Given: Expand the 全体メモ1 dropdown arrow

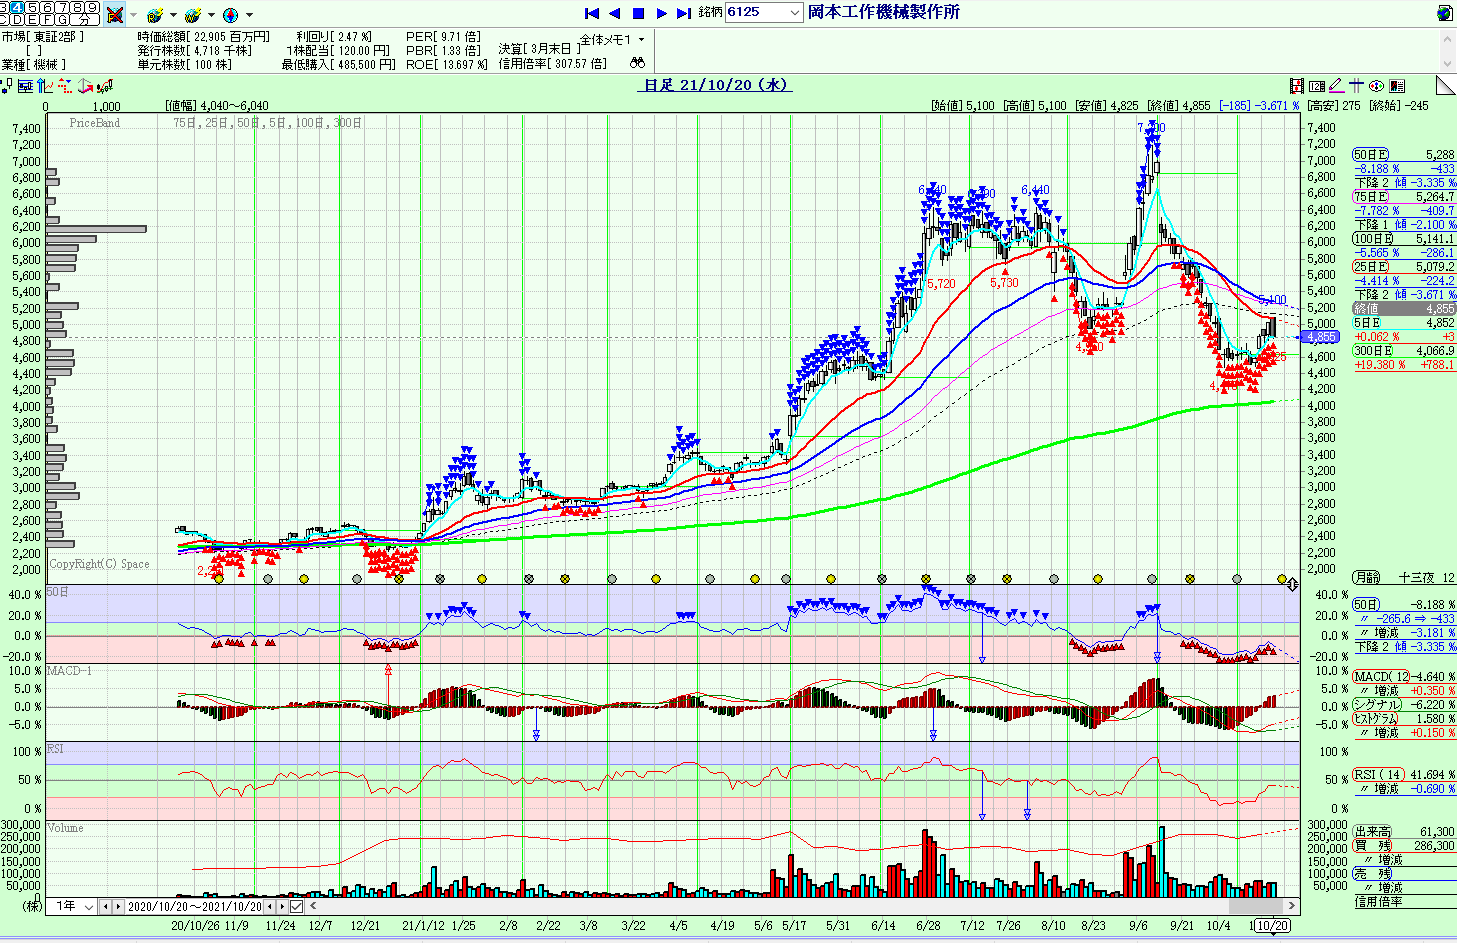Looking at the screenshot, I should 641,40.
